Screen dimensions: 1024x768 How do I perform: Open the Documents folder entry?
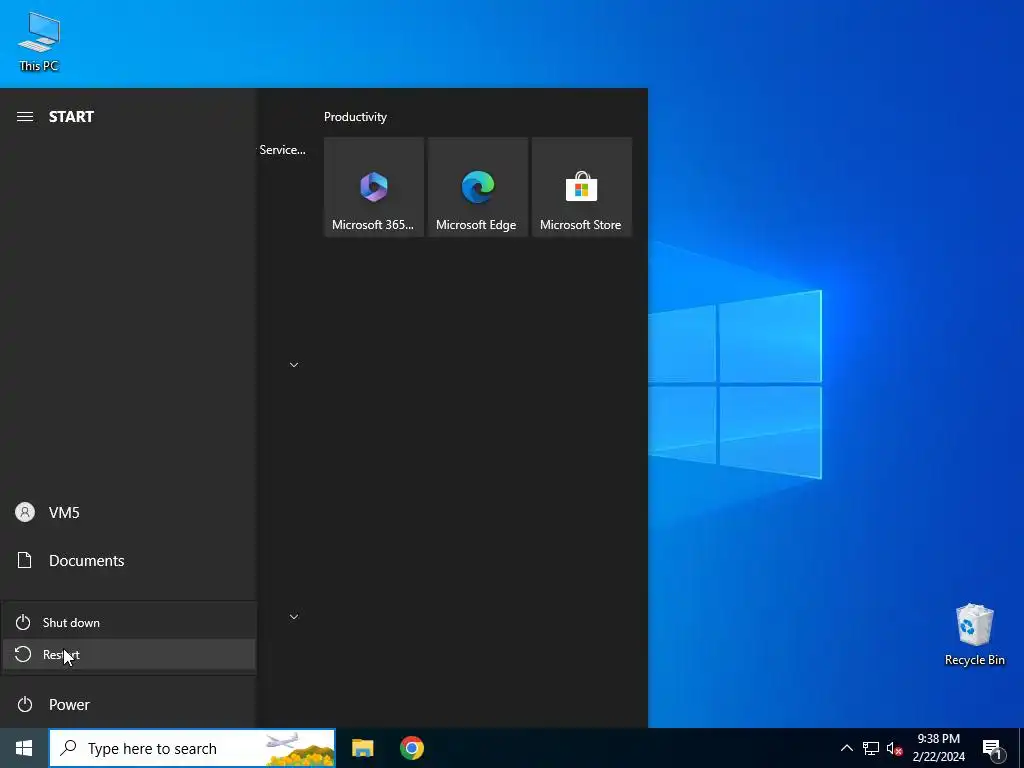click(128, 560)
